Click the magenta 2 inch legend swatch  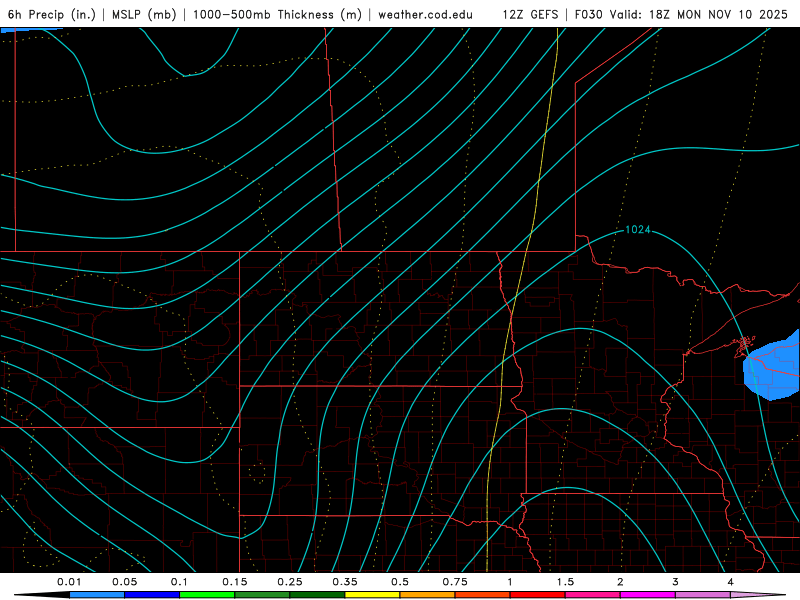click(x=648, y=595)
